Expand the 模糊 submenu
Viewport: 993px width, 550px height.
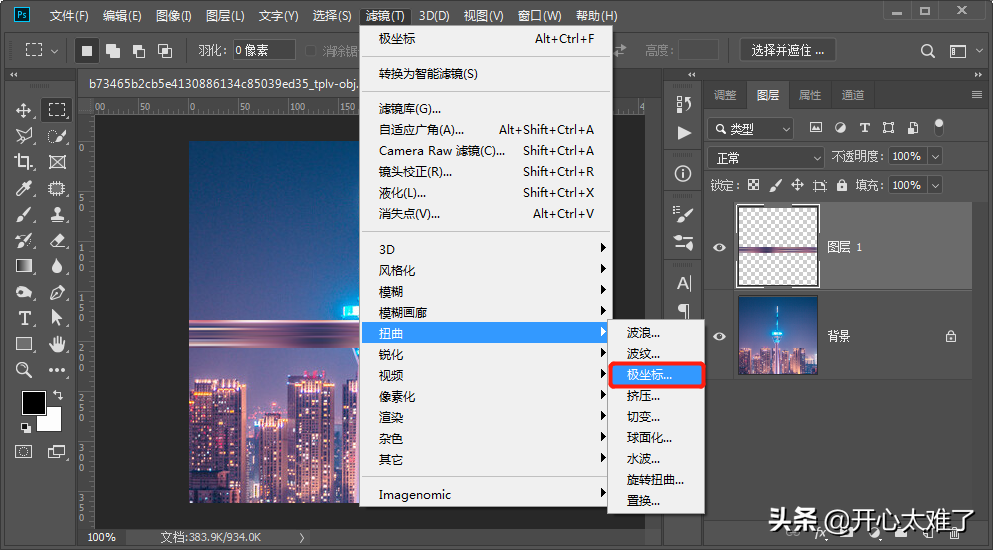click(x=486, y=291)
